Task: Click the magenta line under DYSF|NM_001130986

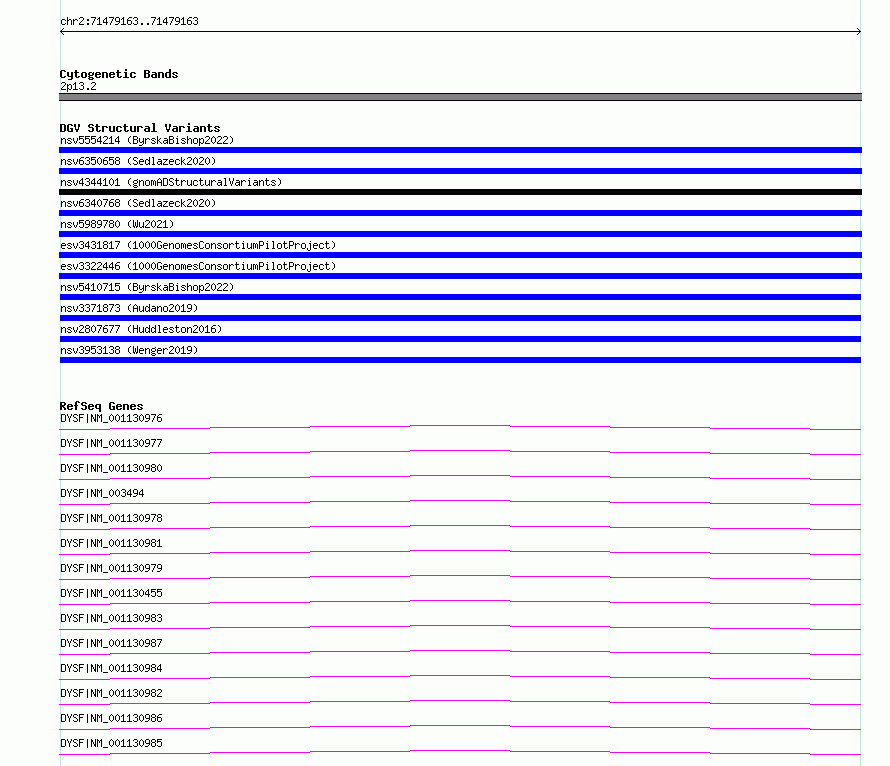Action: pos(460,727)
